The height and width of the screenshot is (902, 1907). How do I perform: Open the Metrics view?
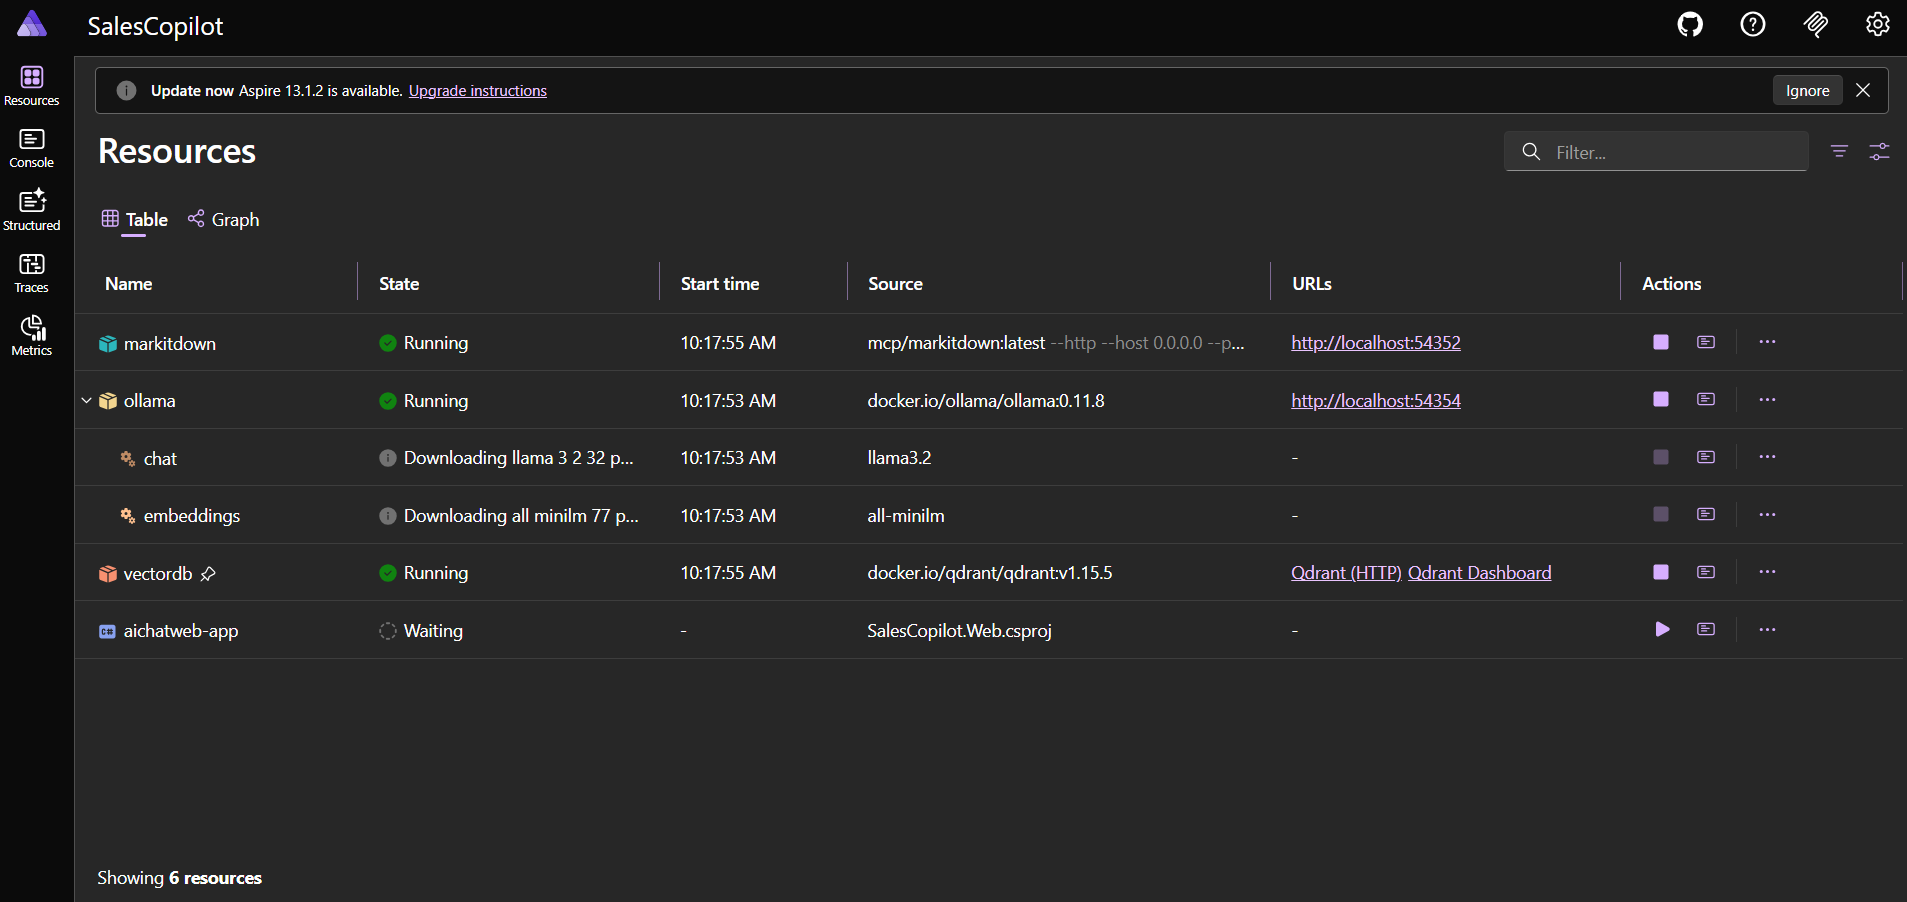[x=32, y=335]
